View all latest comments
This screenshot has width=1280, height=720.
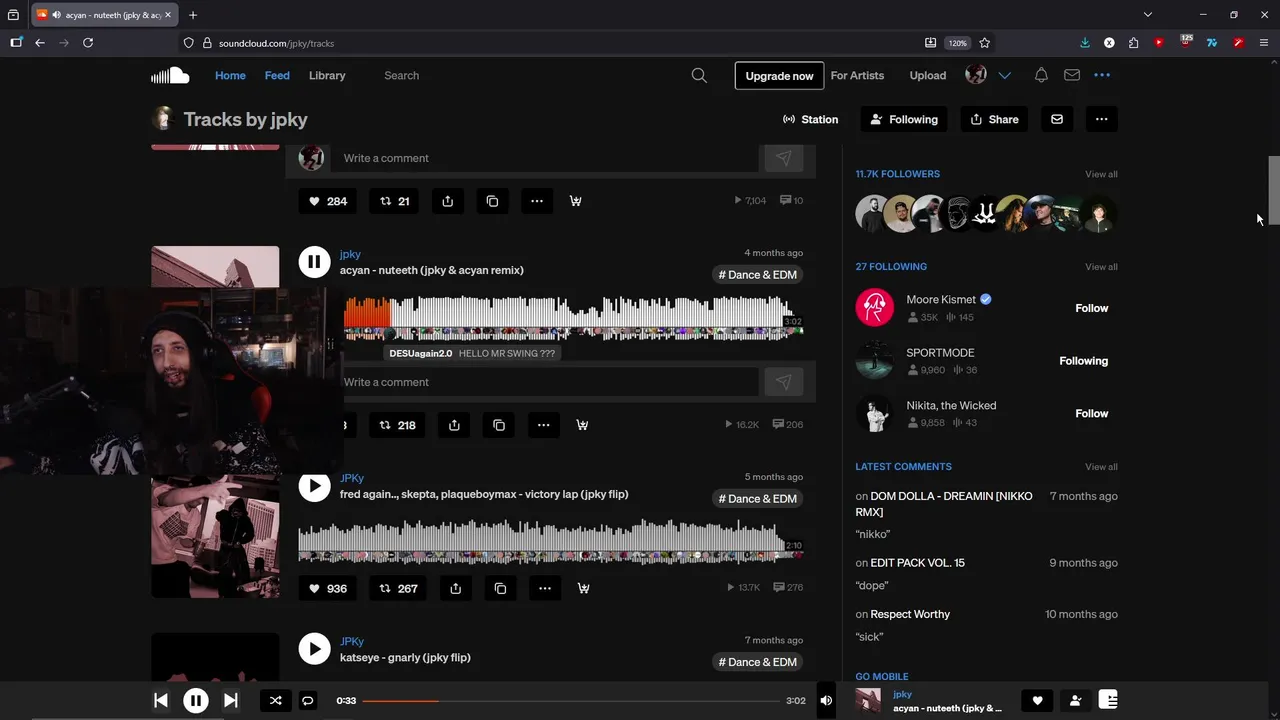point(1101,467)
